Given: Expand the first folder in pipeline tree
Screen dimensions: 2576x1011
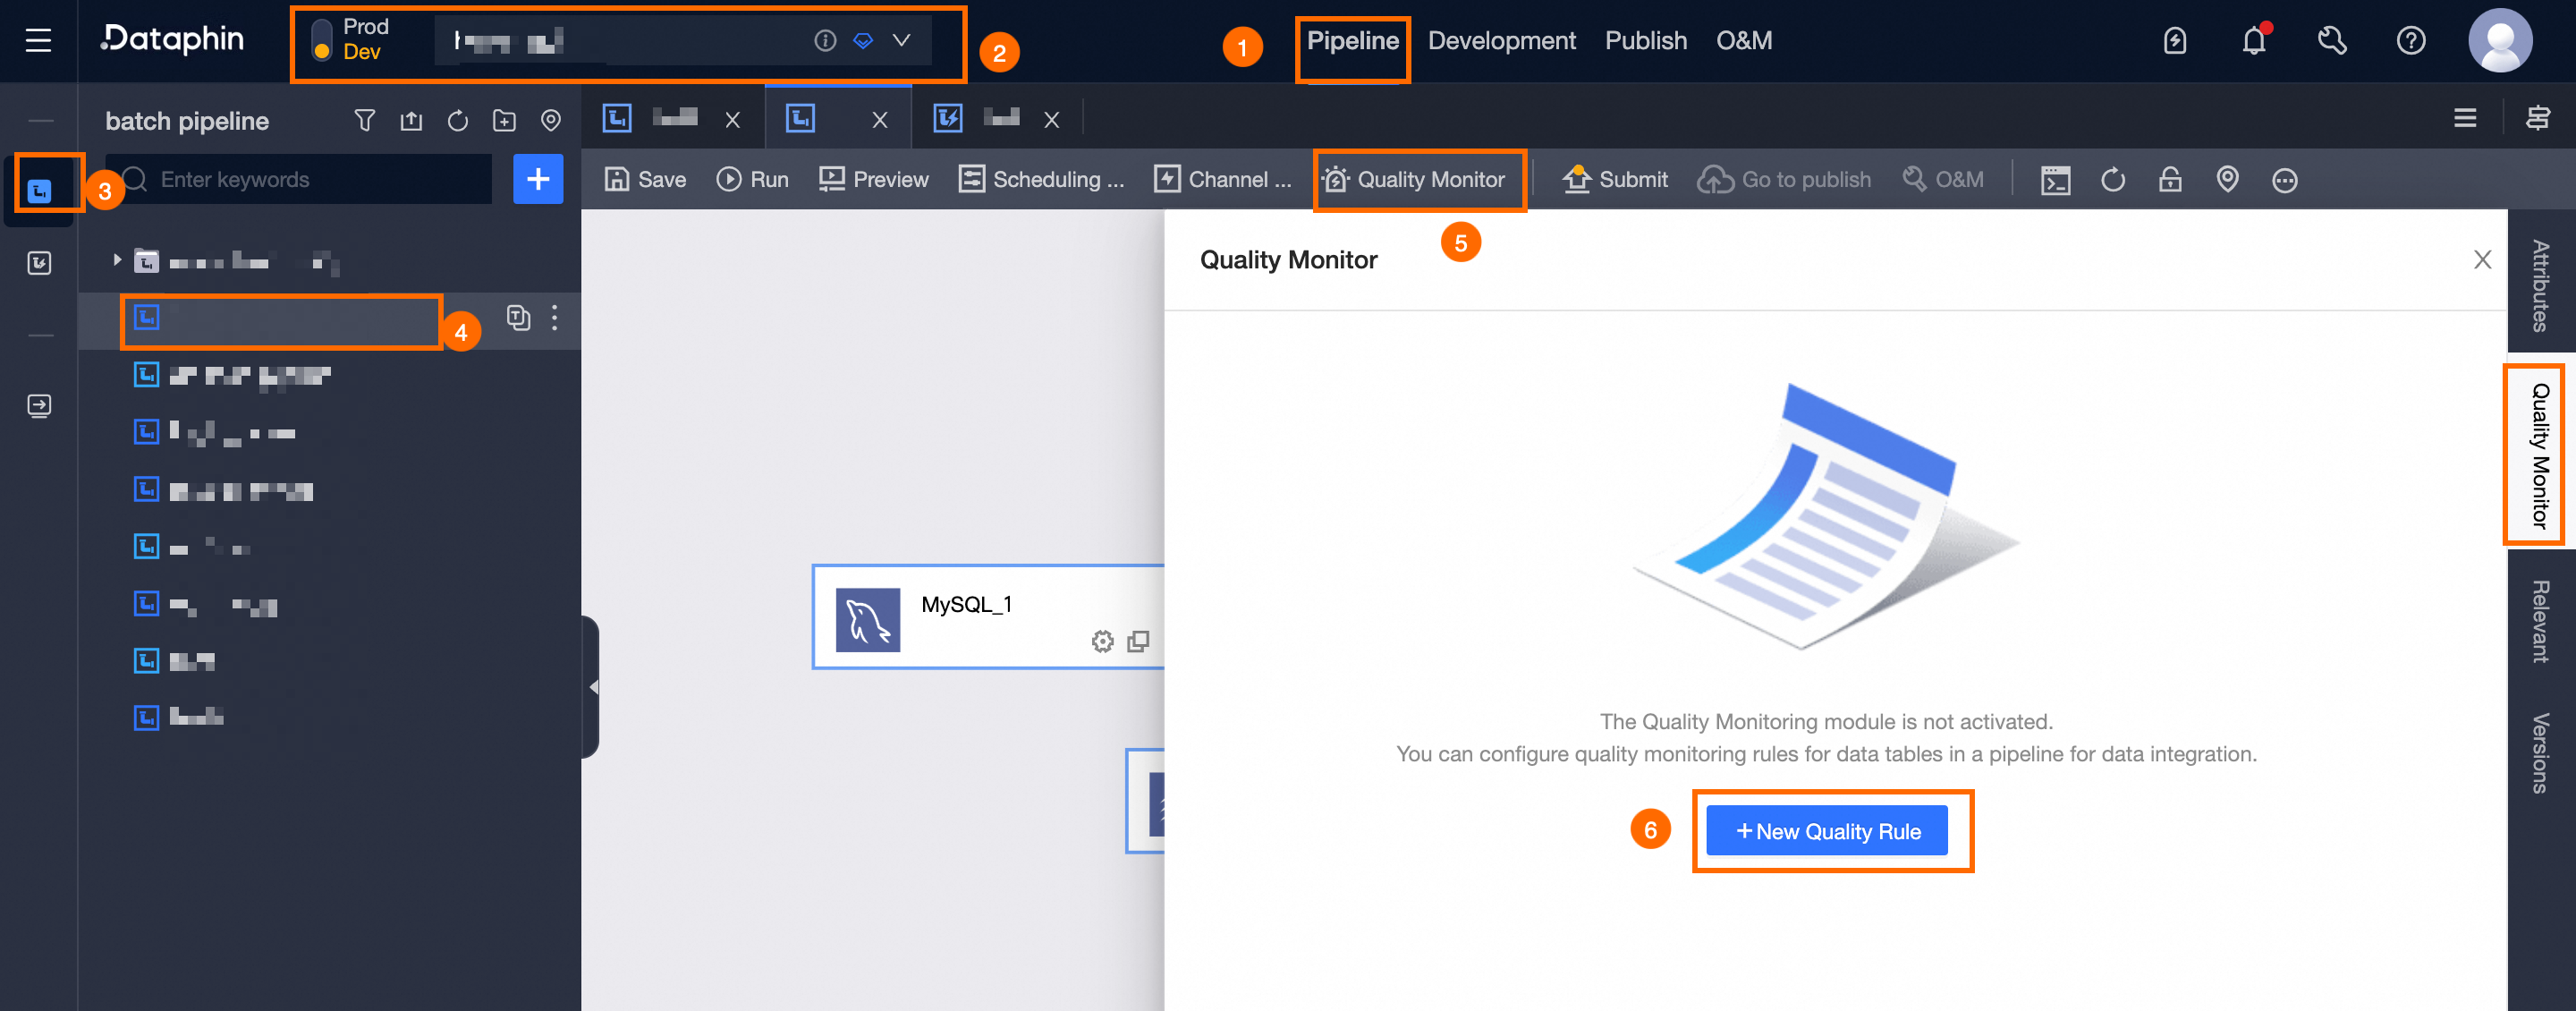Looking at the screenshot, I should 117,261.
